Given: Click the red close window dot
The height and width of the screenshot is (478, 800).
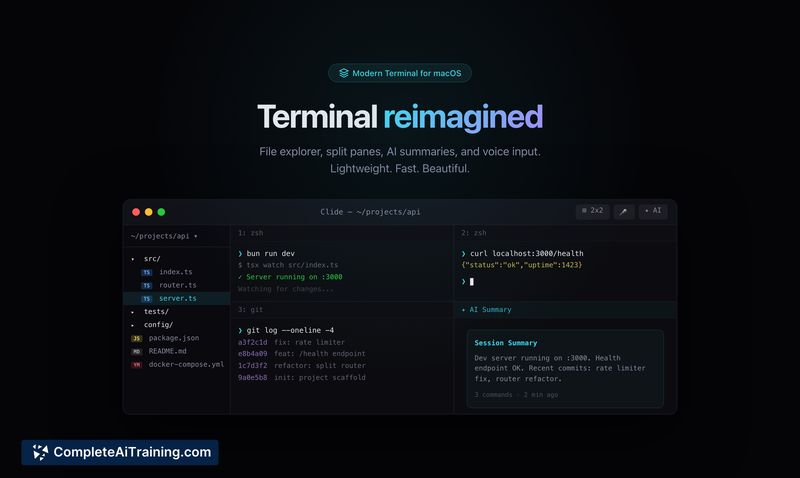Looking at the screenshot, I should tap(136, 212).
